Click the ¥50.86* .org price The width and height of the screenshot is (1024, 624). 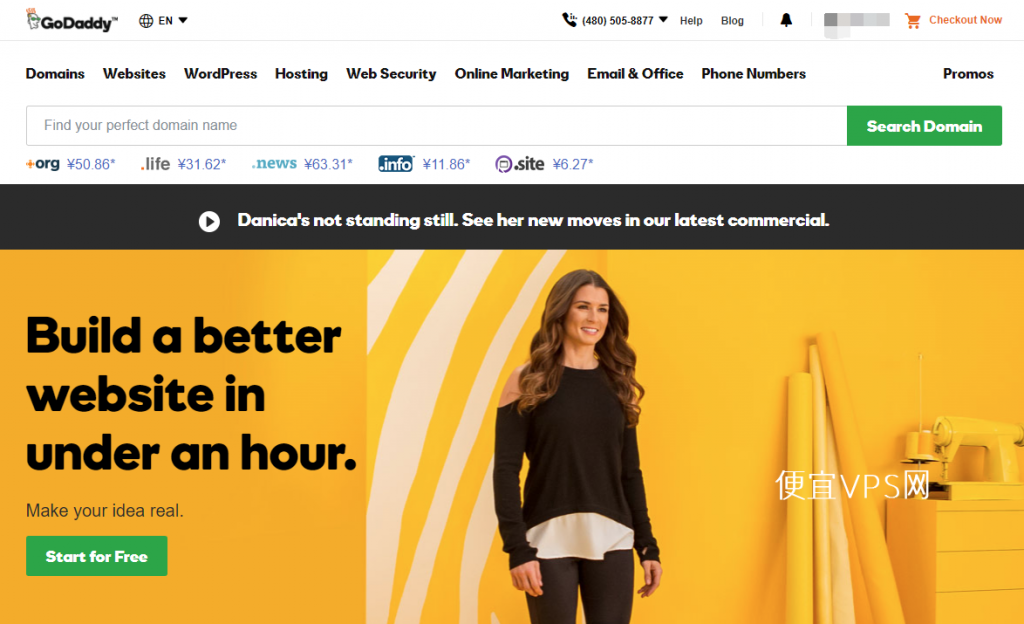pos(91,164)
